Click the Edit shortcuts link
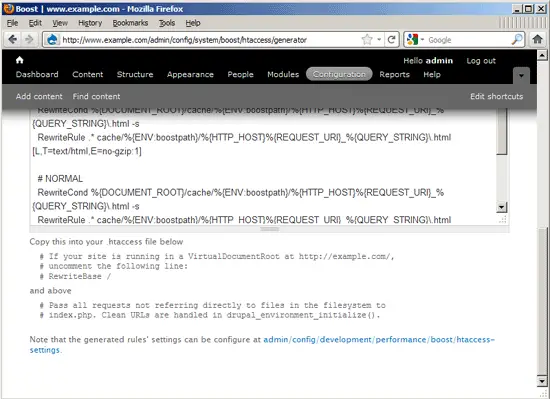This screenshot has width=550, height=399. pos(496,96)
